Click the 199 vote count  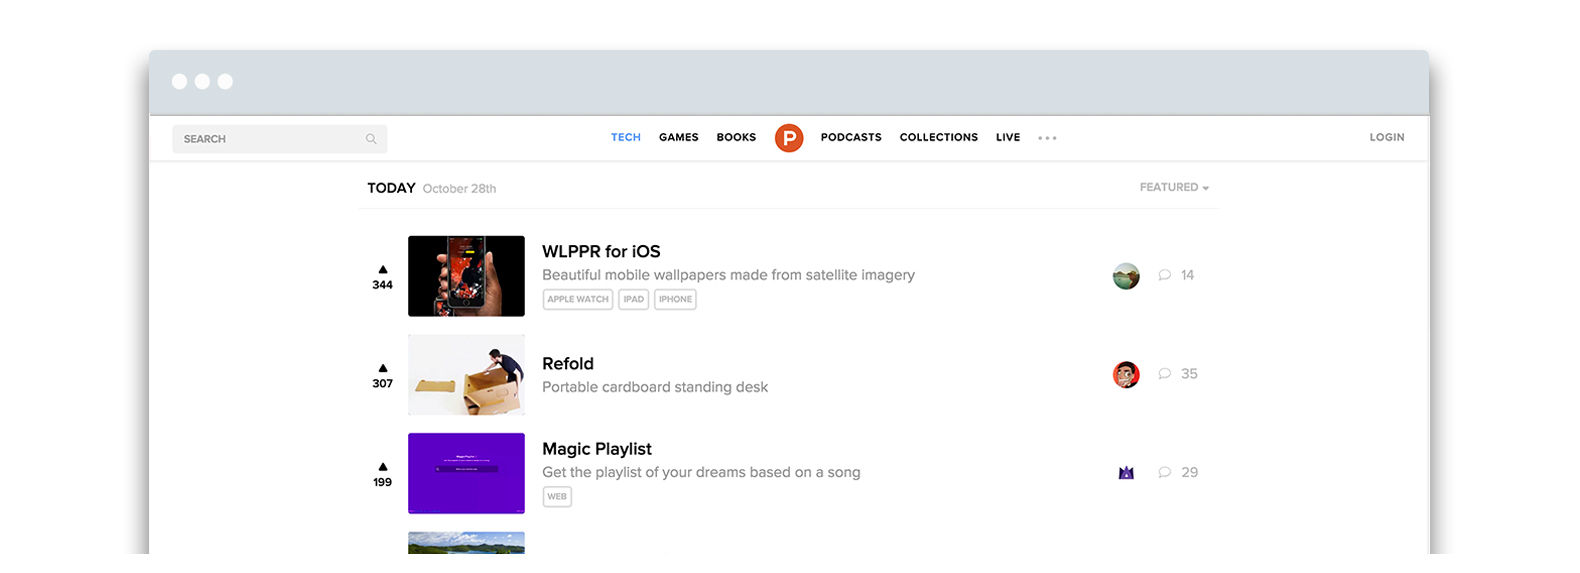coord(383,482)
